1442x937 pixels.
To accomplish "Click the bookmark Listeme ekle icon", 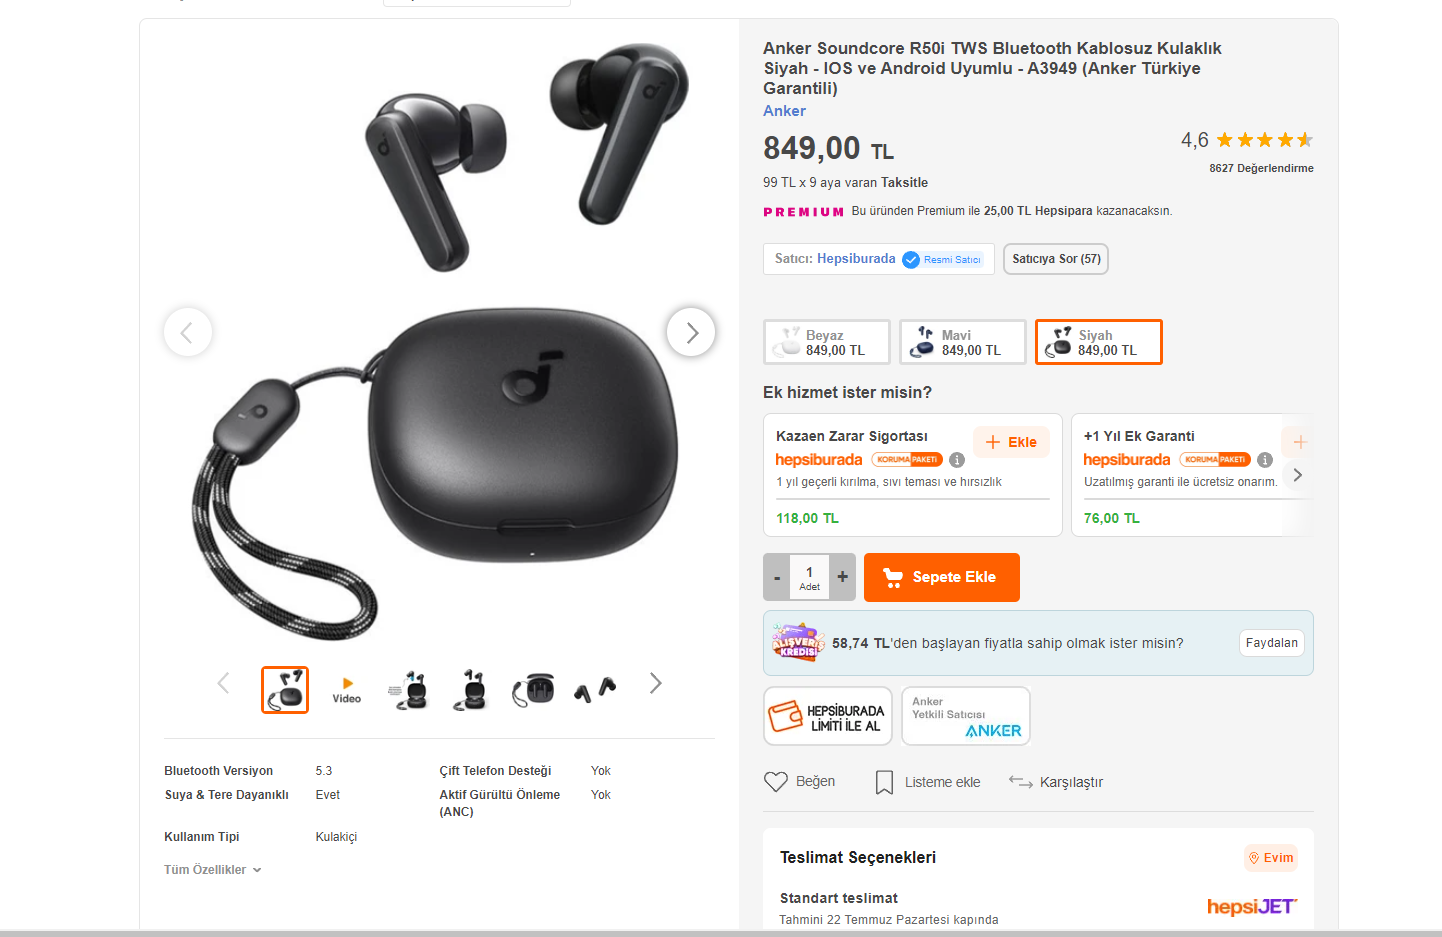I will (884, 782).
